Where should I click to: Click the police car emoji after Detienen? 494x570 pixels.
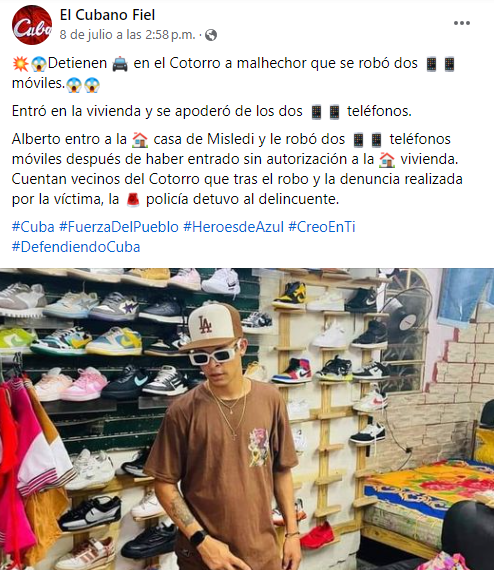[x=120, y=64]
